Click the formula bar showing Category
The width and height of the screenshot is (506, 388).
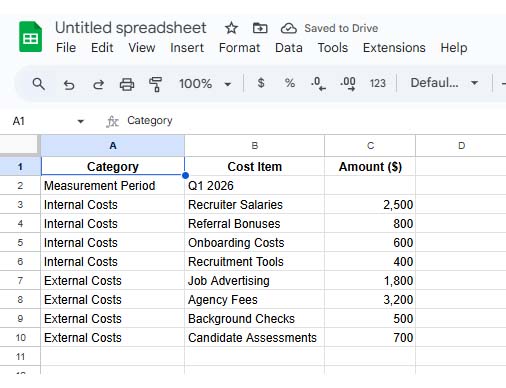point(313,121)
